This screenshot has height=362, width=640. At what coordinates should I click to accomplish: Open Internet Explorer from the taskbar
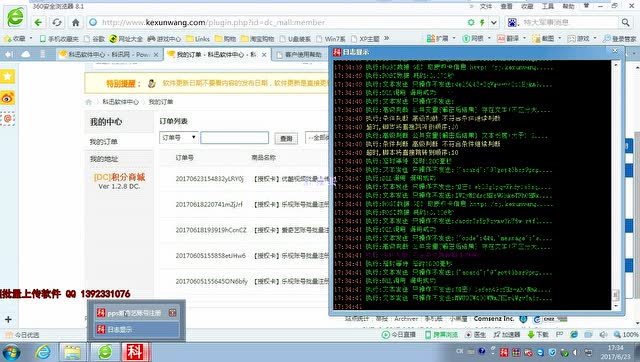[x=42, y=352]
